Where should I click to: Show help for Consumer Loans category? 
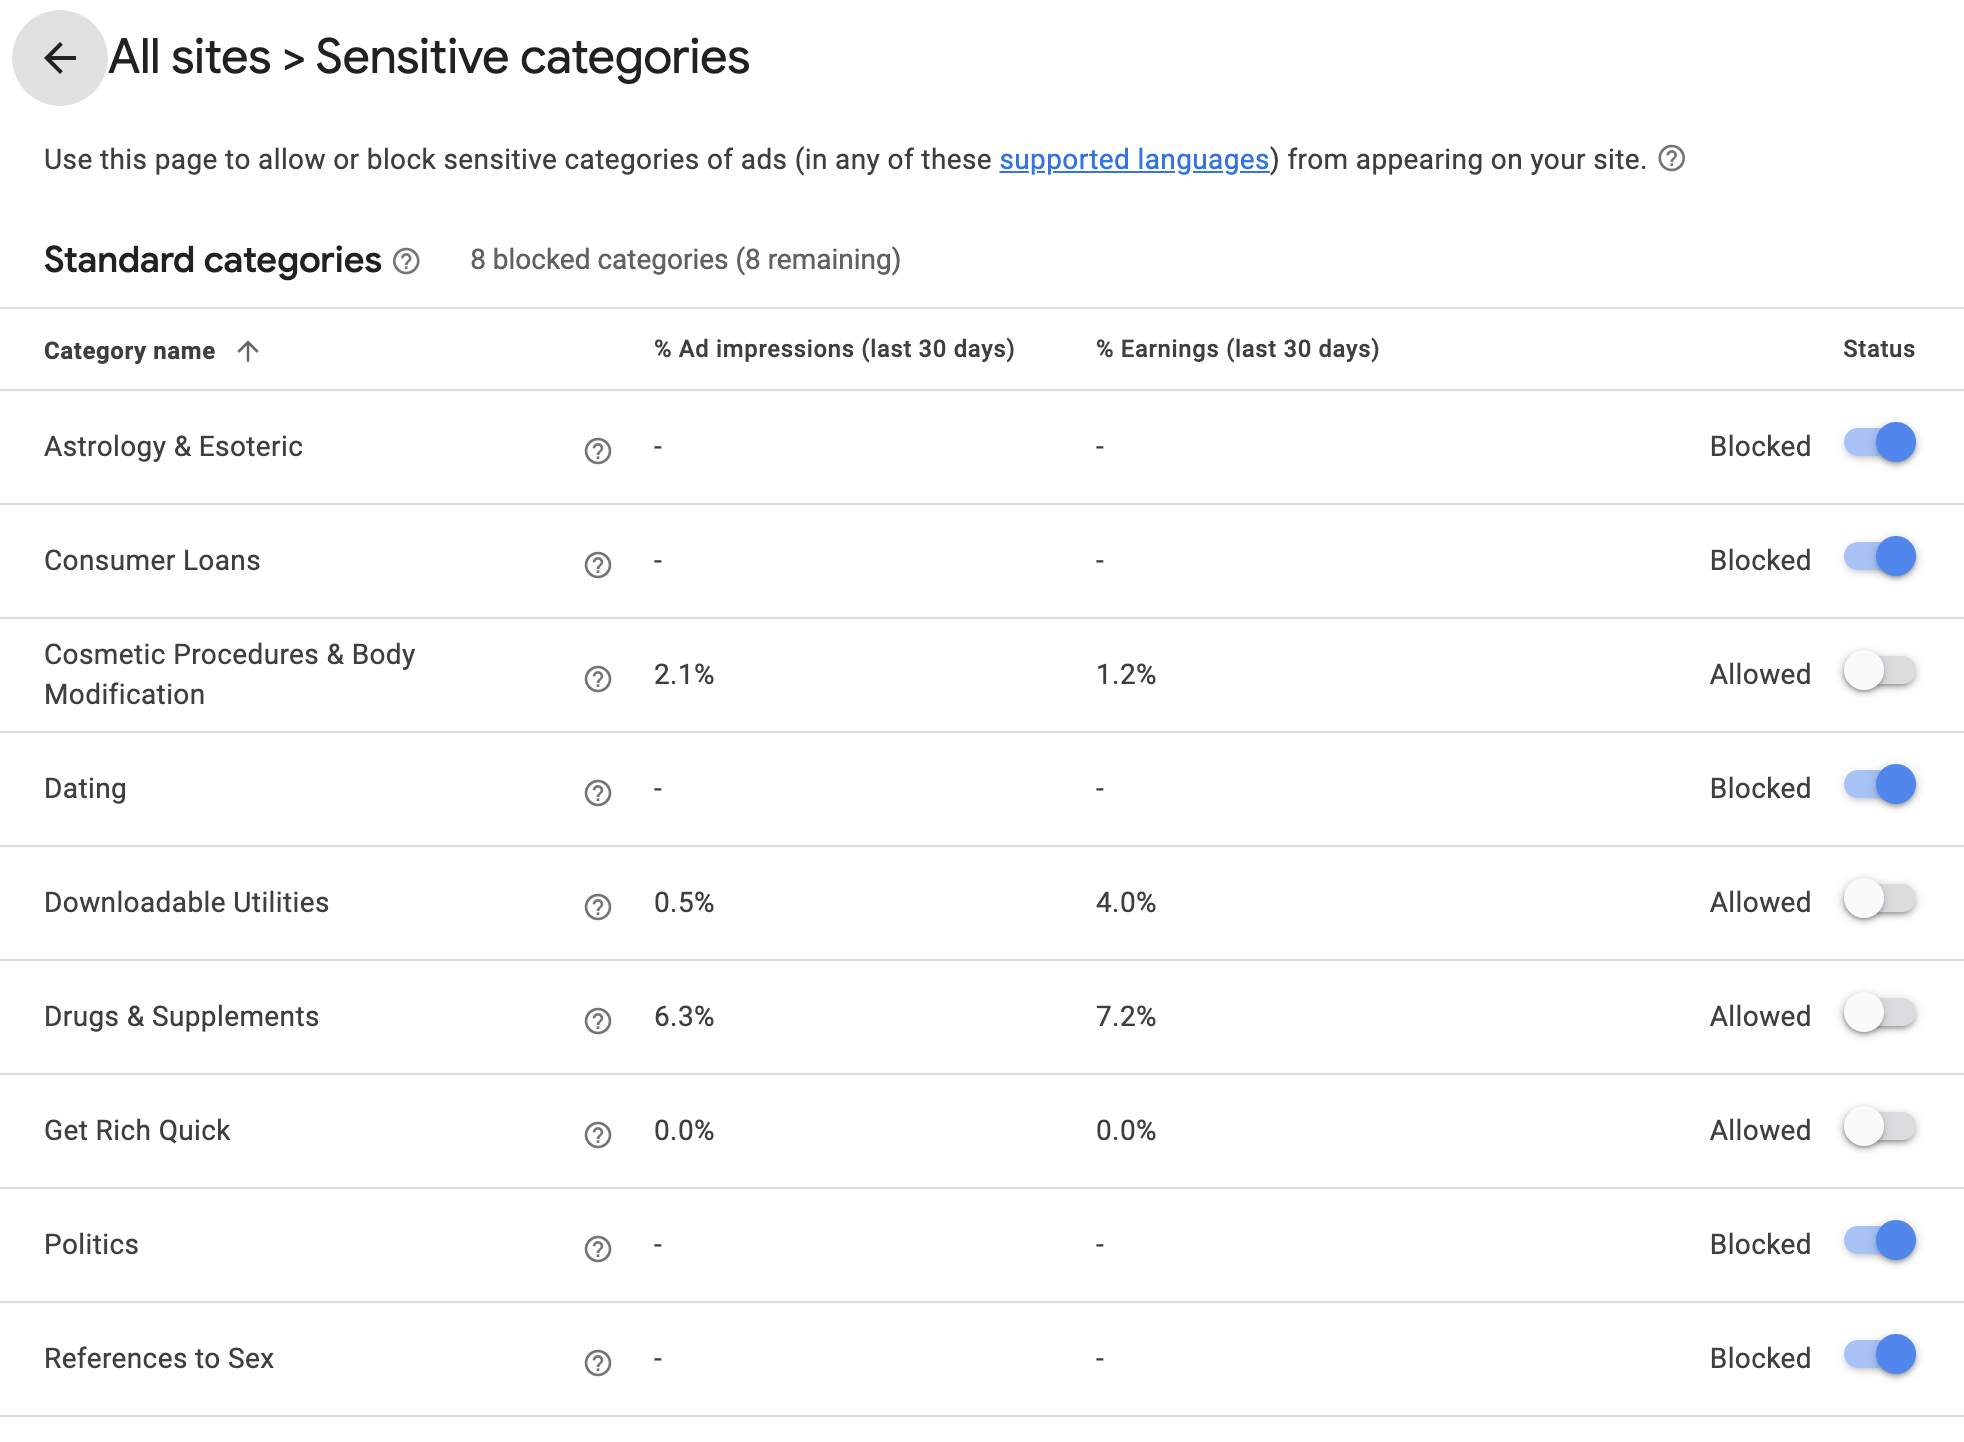597,565
